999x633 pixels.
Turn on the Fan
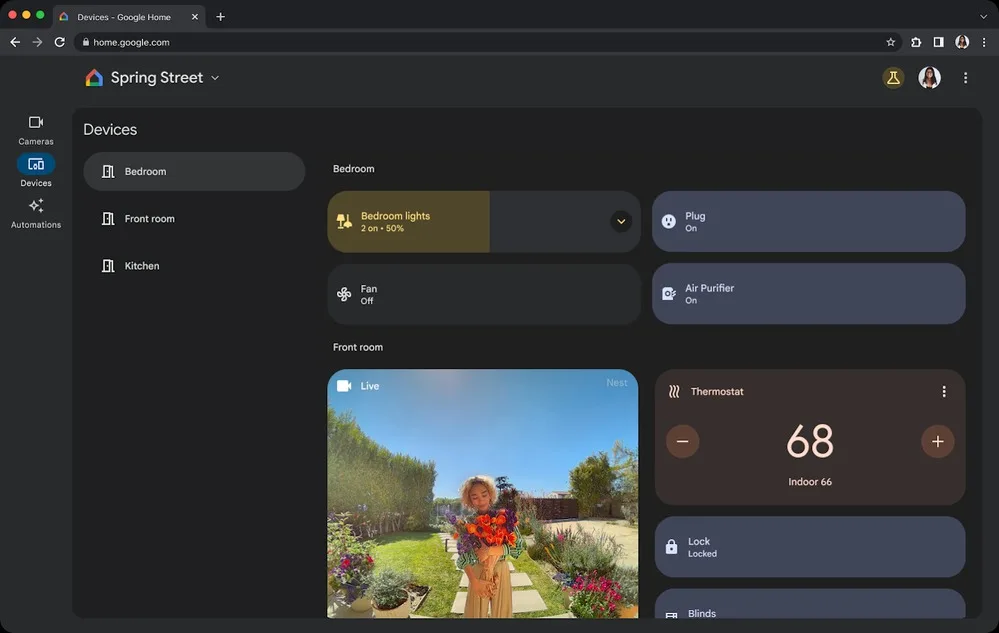[x=484, y=293]
